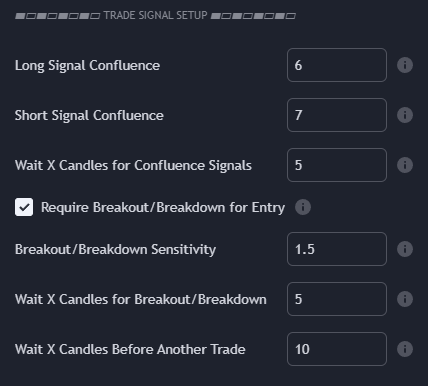Click info icon for Confluence Signals wait candles
The height and width of the screenshot is (386, 428).
pos(405,165)
